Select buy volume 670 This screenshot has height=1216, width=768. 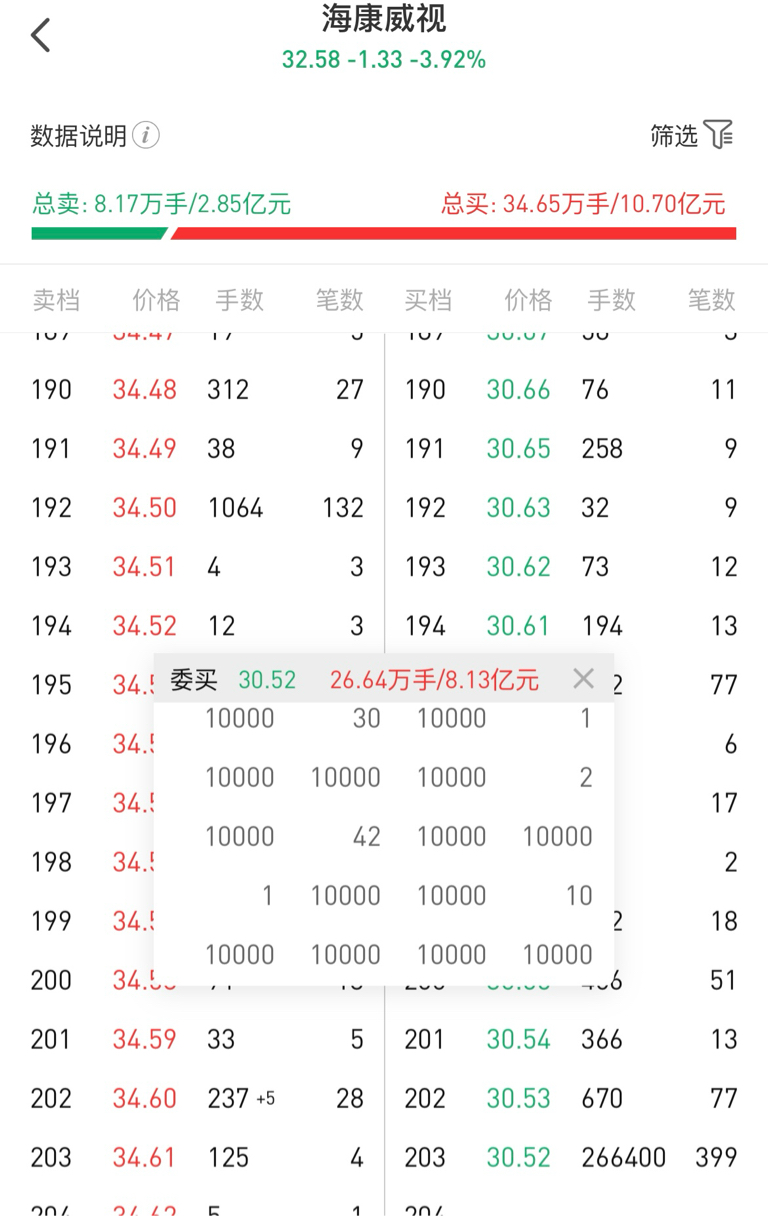602,1098
